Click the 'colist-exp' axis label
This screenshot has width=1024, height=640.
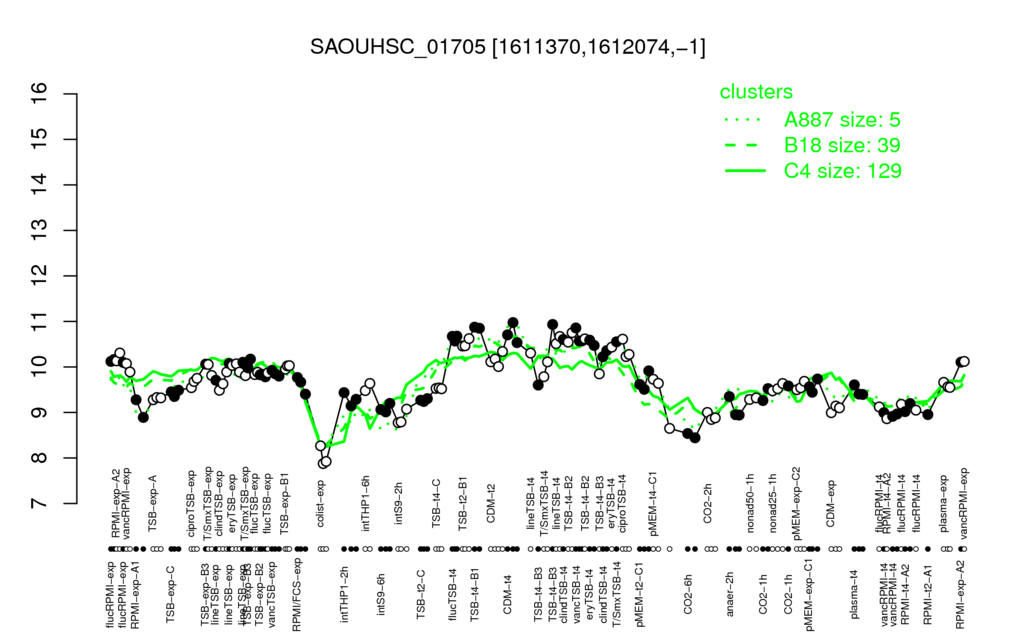[x=321, y=504]
